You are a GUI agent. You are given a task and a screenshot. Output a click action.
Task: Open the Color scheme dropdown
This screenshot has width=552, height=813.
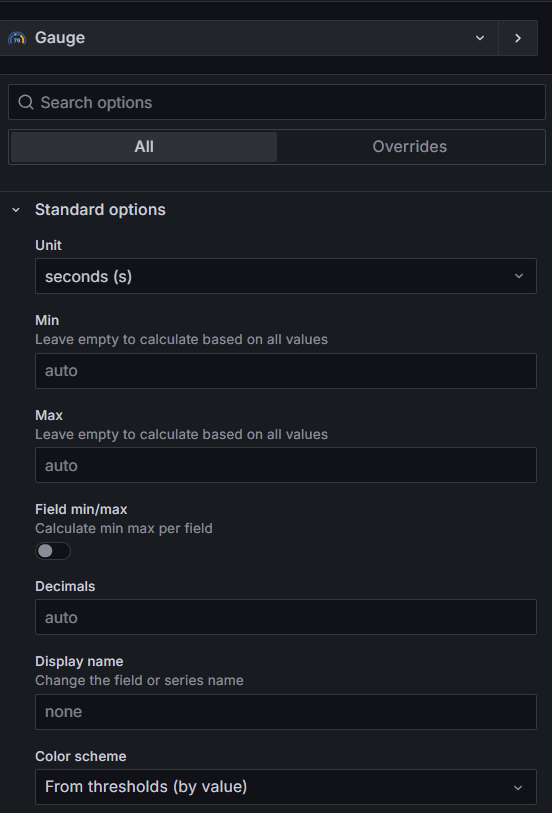[286, 787]
